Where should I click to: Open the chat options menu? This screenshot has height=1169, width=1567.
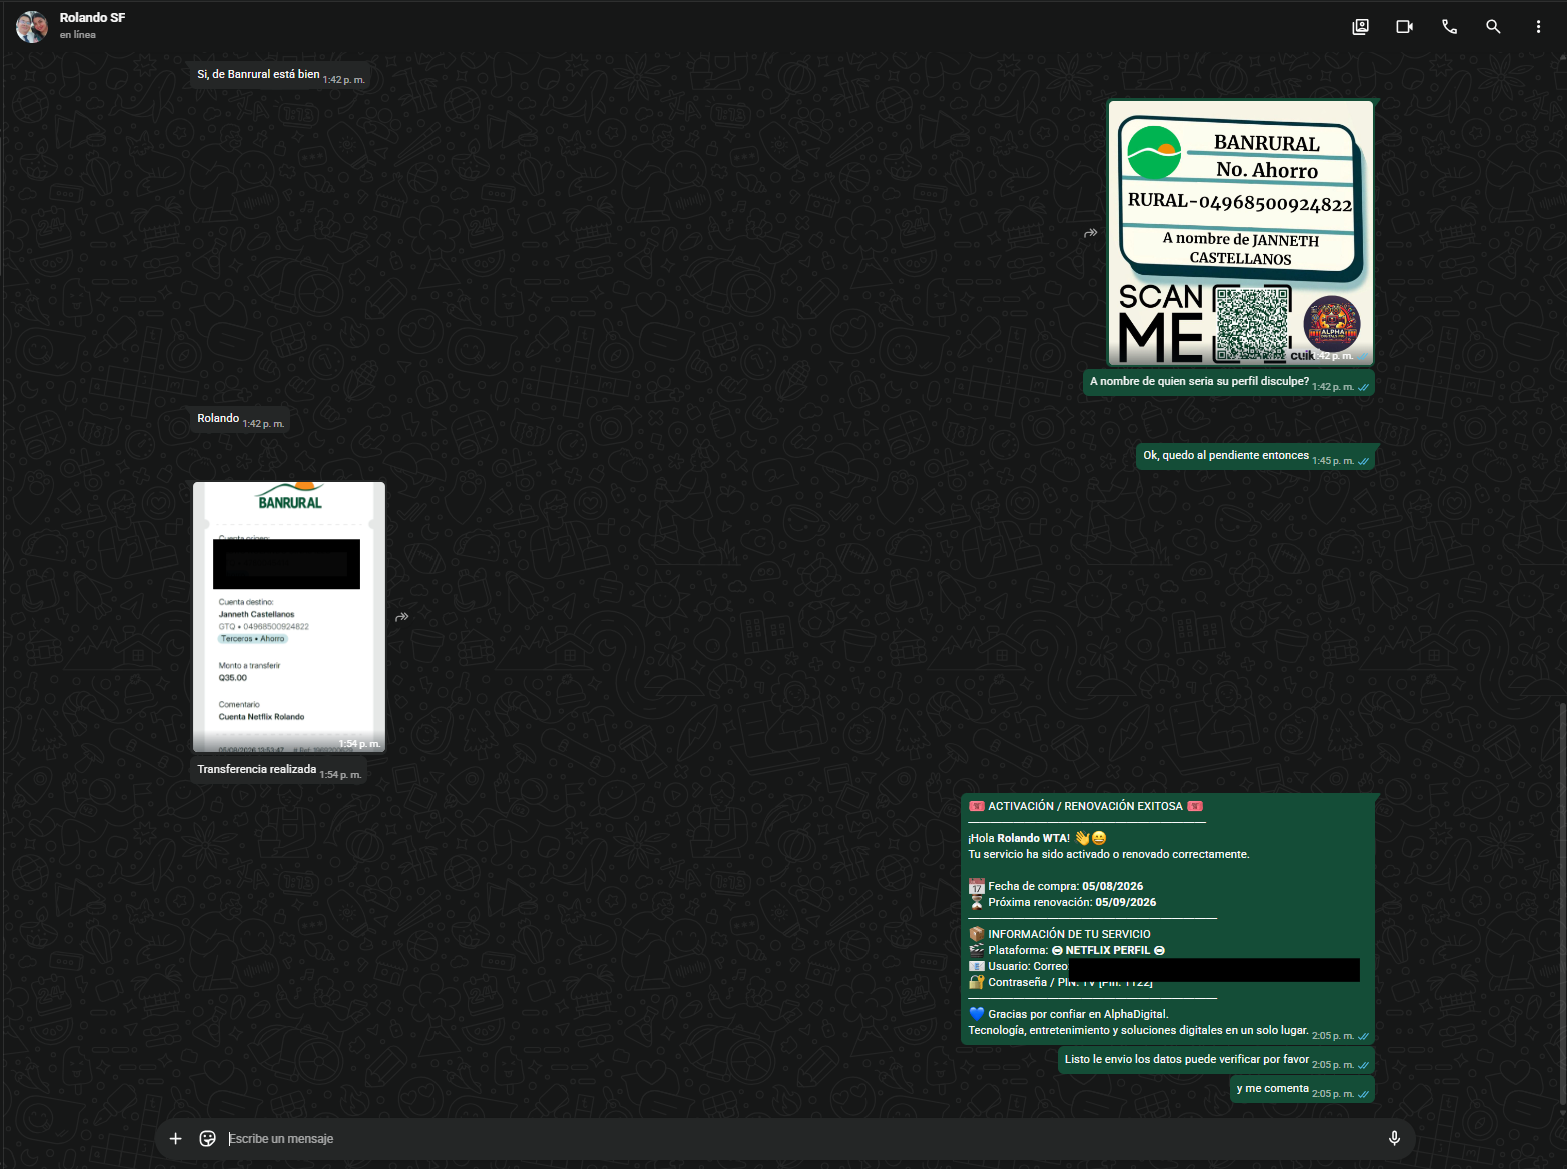coord(1538,27)
